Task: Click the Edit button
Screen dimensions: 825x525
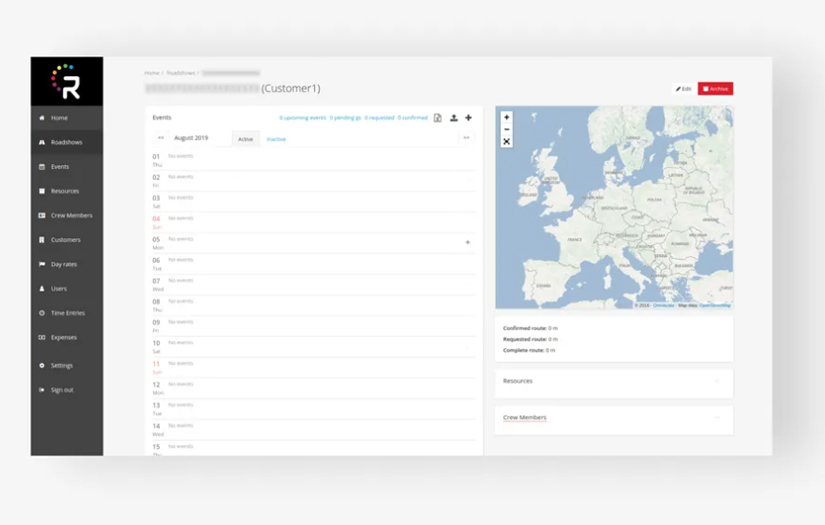Action: click(x=683, y=89)
